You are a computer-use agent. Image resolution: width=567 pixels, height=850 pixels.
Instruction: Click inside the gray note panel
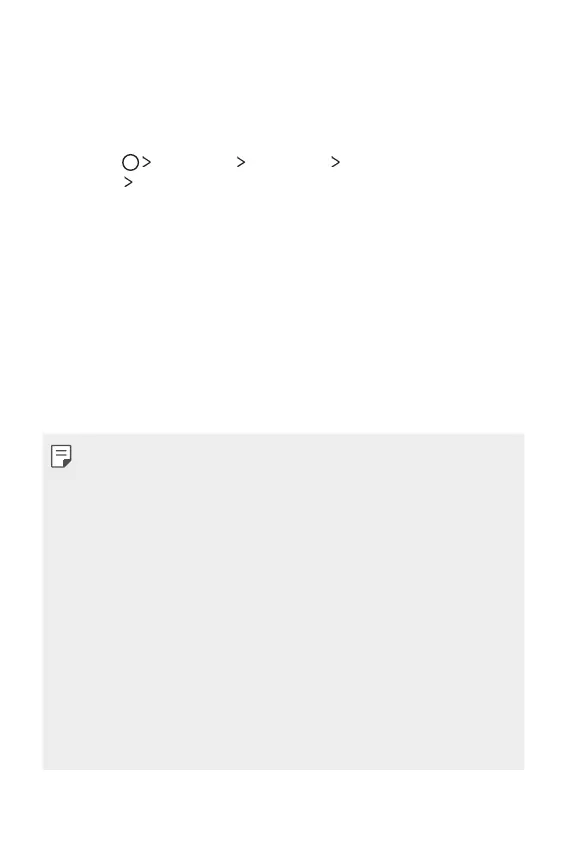pyautogui.click(x=284, y=601)
